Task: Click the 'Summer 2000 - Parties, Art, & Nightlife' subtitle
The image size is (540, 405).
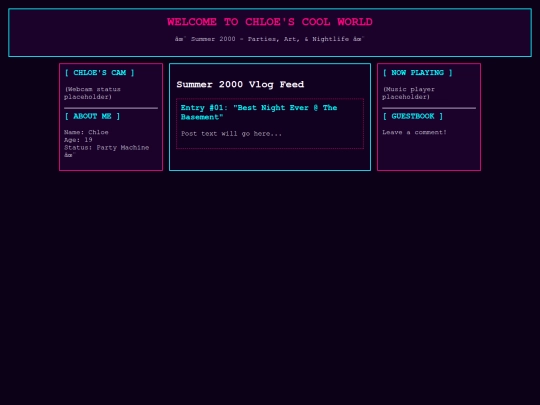Action: click(x=270, y=39)
